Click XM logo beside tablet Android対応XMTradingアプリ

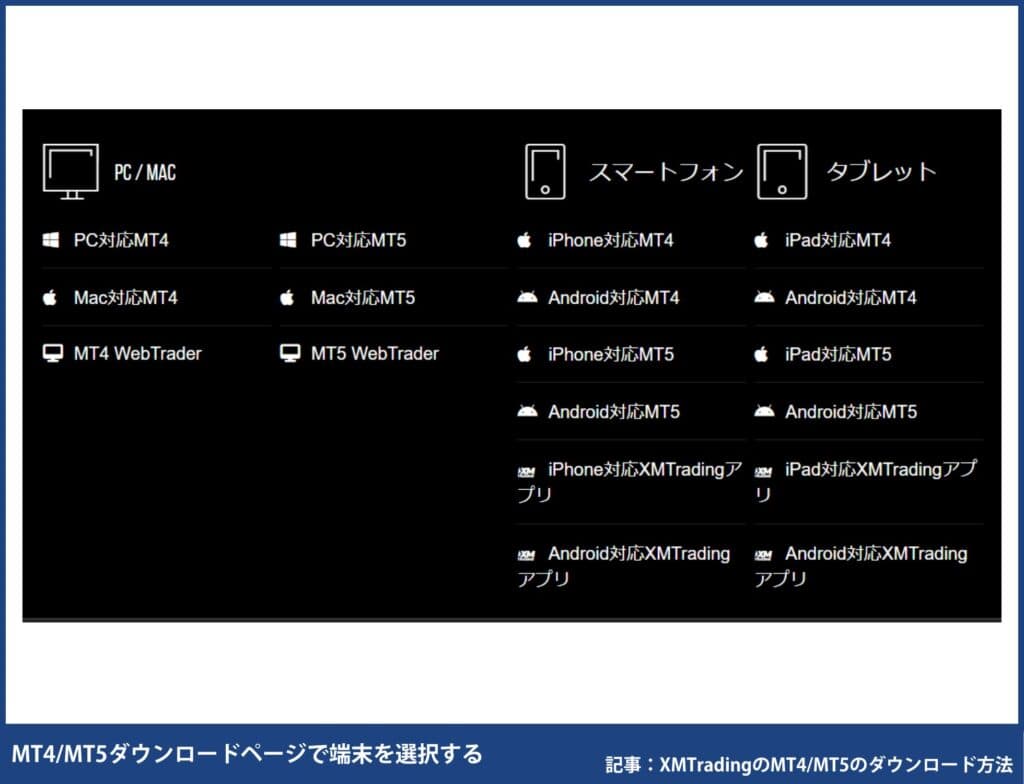coord(763,555)
